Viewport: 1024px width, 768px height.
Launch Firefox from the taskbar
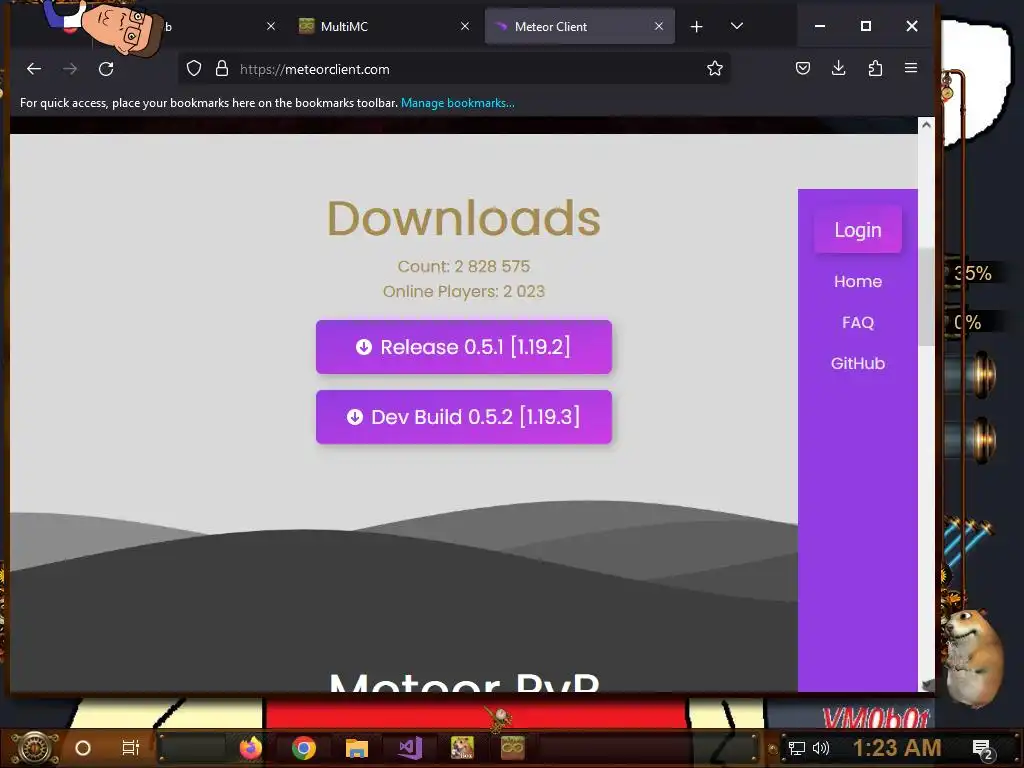[251, 748]
